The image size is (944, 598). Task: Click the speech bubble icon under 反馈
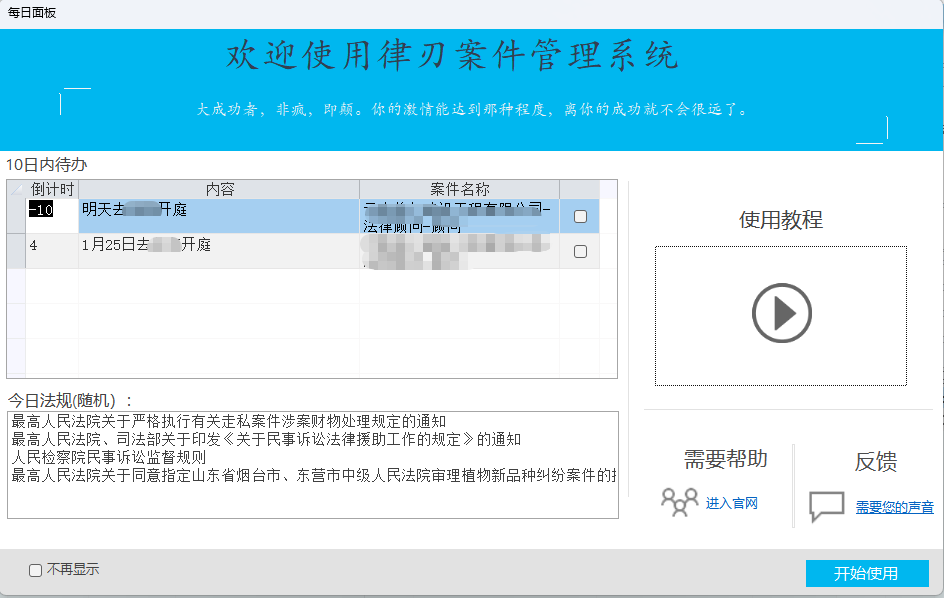pyautogui.click(x=826, y=507)
